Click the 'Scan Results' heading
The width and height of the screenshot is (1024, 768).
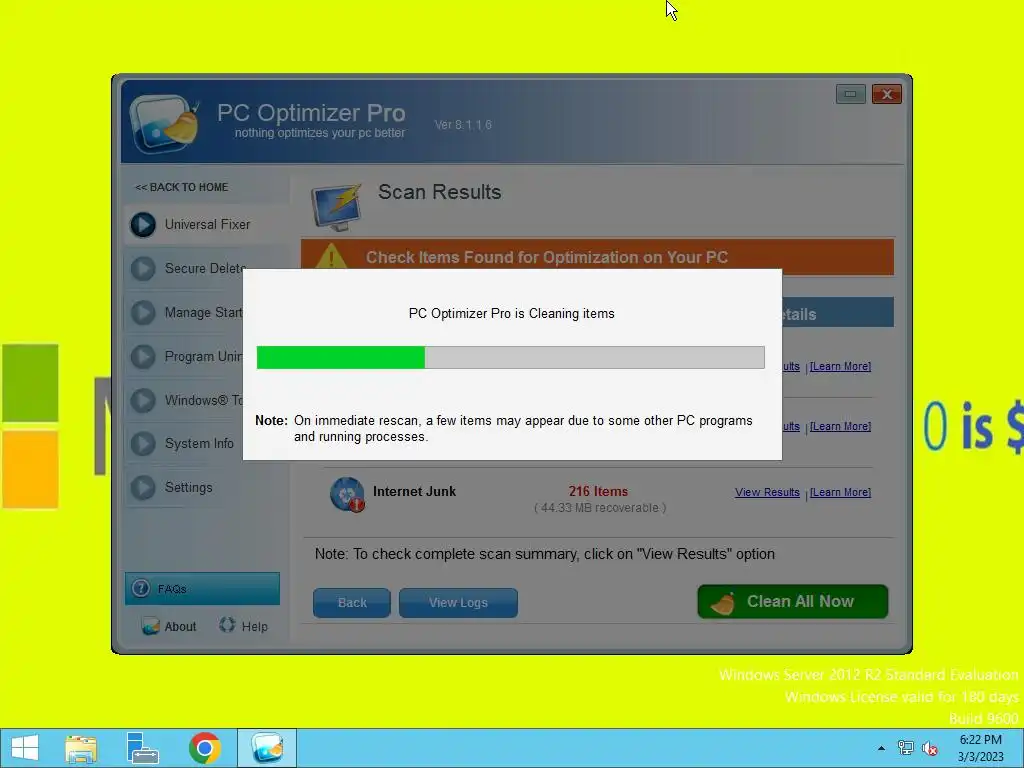click(x=440, y=192)
